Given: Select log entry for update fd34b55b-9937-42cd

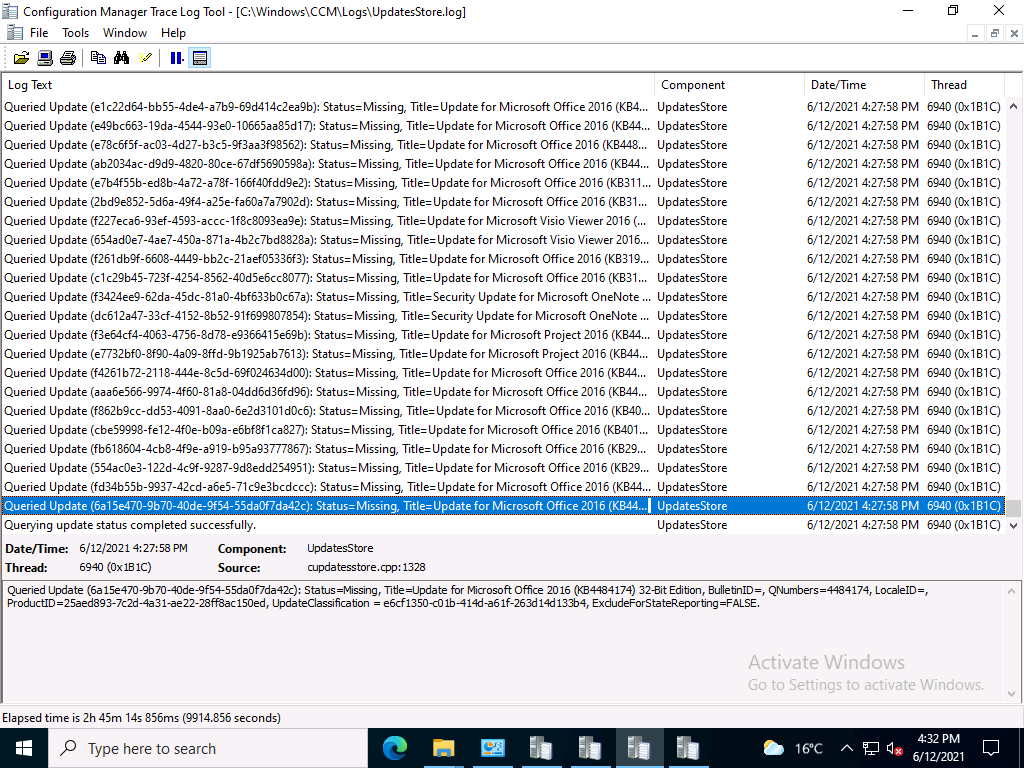Looking at the screenshot, I should (x=503, y=487).
